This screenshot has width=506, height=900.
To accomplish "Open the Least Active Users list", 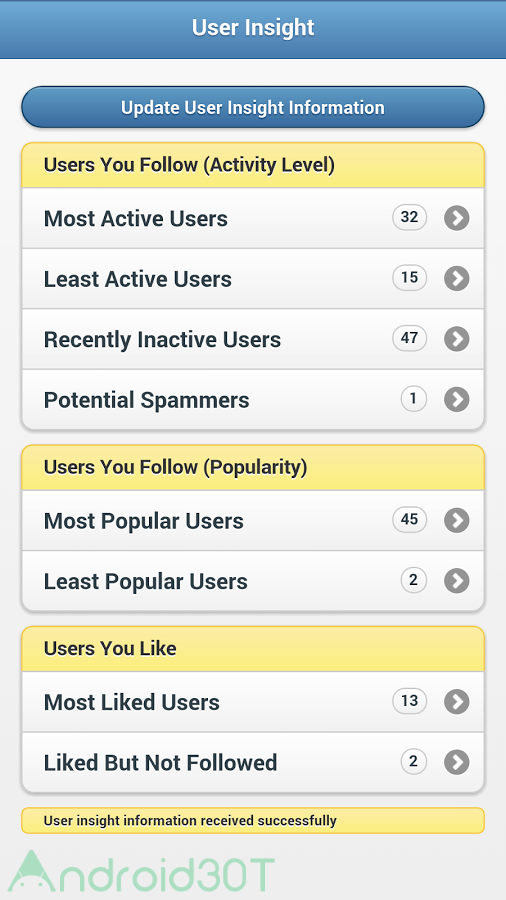I will click(253, 278).
